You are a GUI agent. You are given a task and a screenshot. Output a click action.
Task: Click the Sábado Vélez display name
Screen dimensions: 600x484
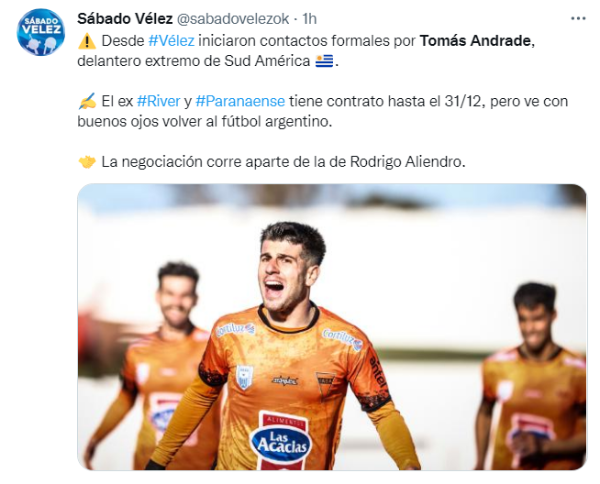click(125, 18)
